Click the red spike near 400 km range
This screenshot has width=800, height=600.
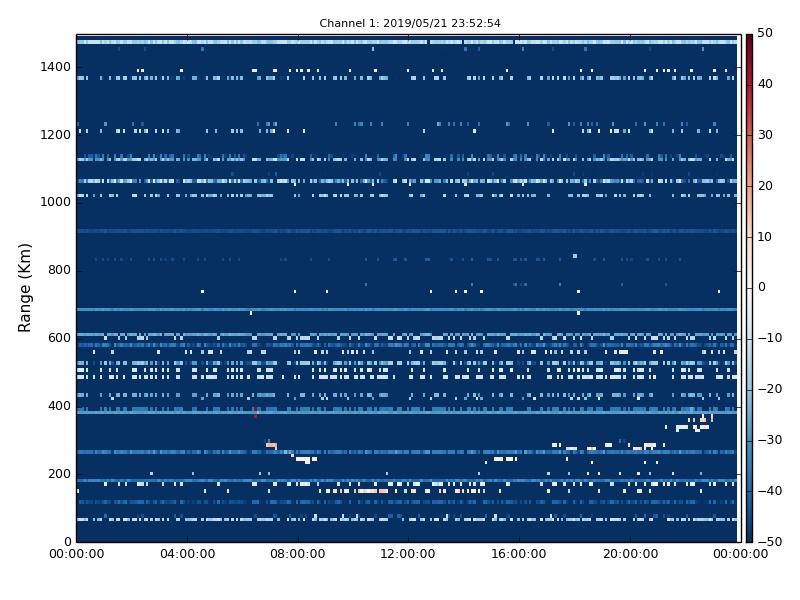[x=256, y=412]
